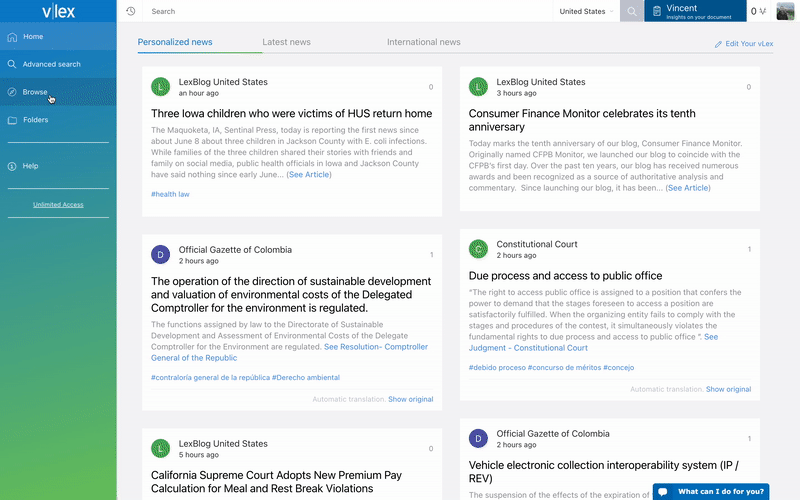Click Official Gazette avatar on sustainable development card
This screenshot has height=500, width=800.
[x=161, y=255]
